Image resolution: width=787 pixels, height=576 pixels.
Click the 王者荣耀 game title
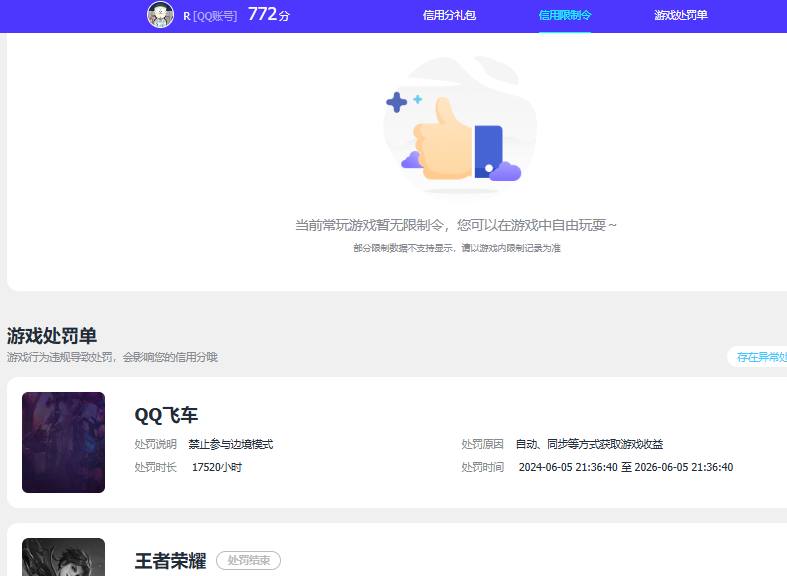coord(170,560)
